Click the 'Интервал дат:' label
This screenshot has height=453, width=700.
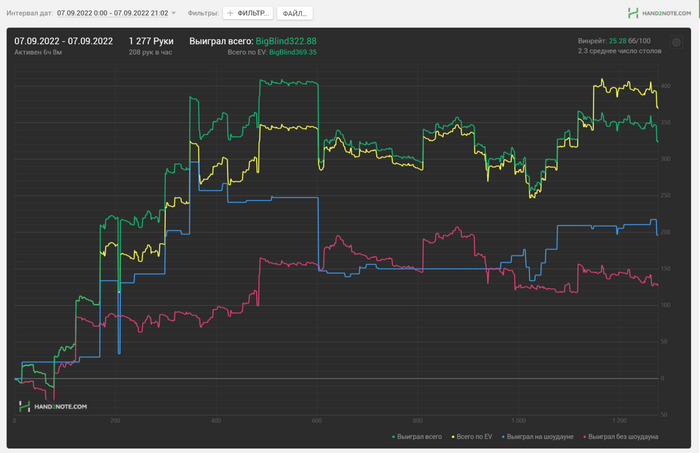click(x=29, y=13)
